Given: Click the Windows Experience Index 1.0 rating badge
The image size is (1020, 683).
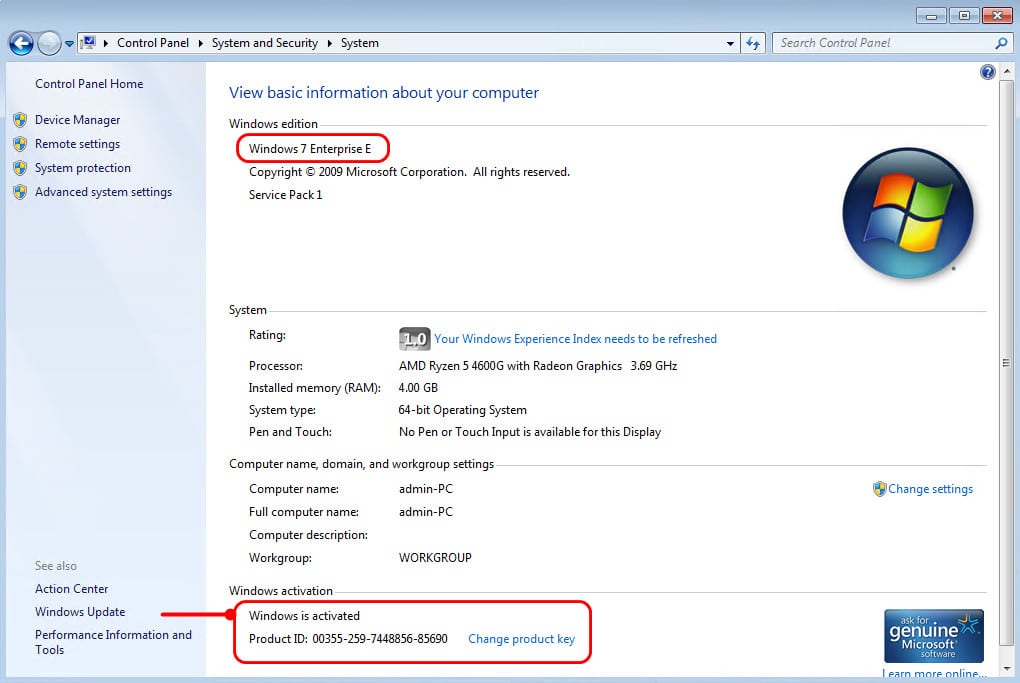Looking at the screenshot, I should 414,339.
